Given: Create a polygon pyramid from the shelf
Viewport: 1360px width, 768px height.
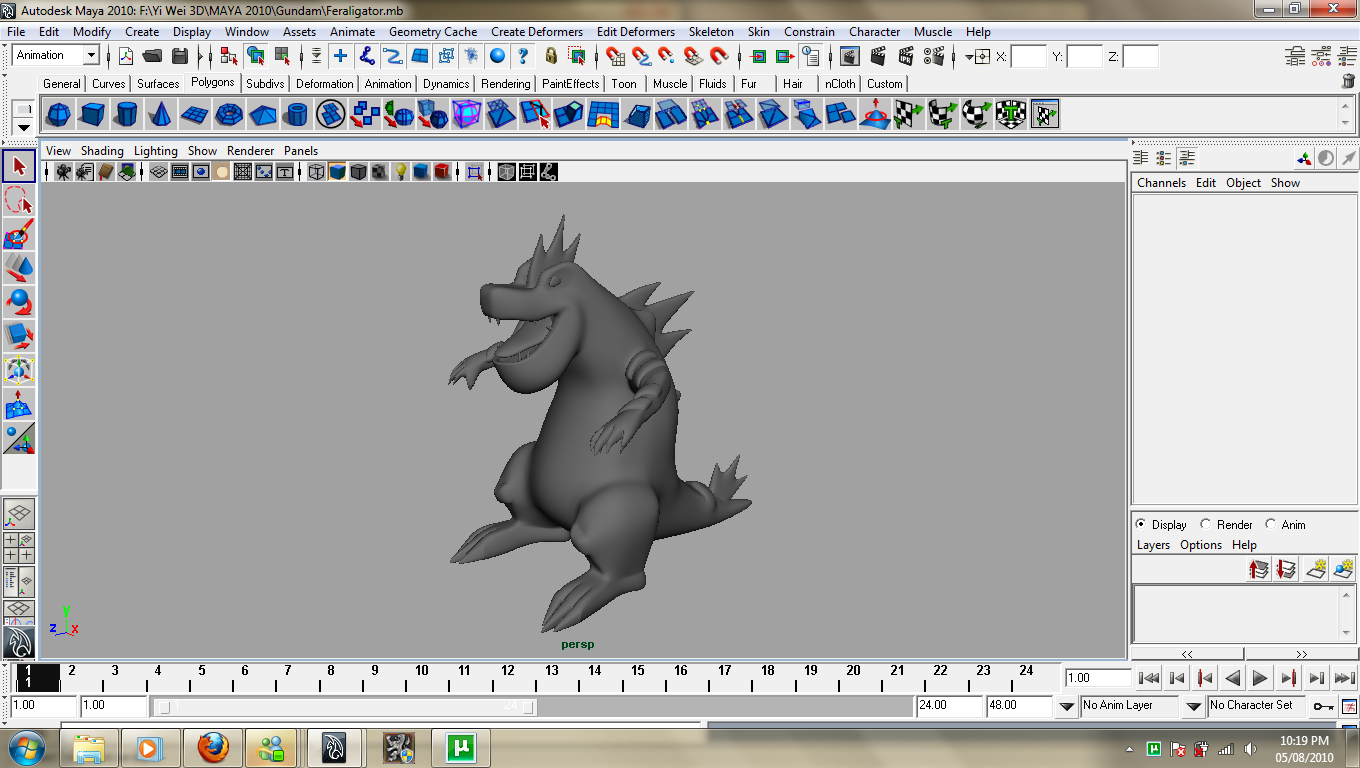Looking at the screenshot, I should [262, 115].
